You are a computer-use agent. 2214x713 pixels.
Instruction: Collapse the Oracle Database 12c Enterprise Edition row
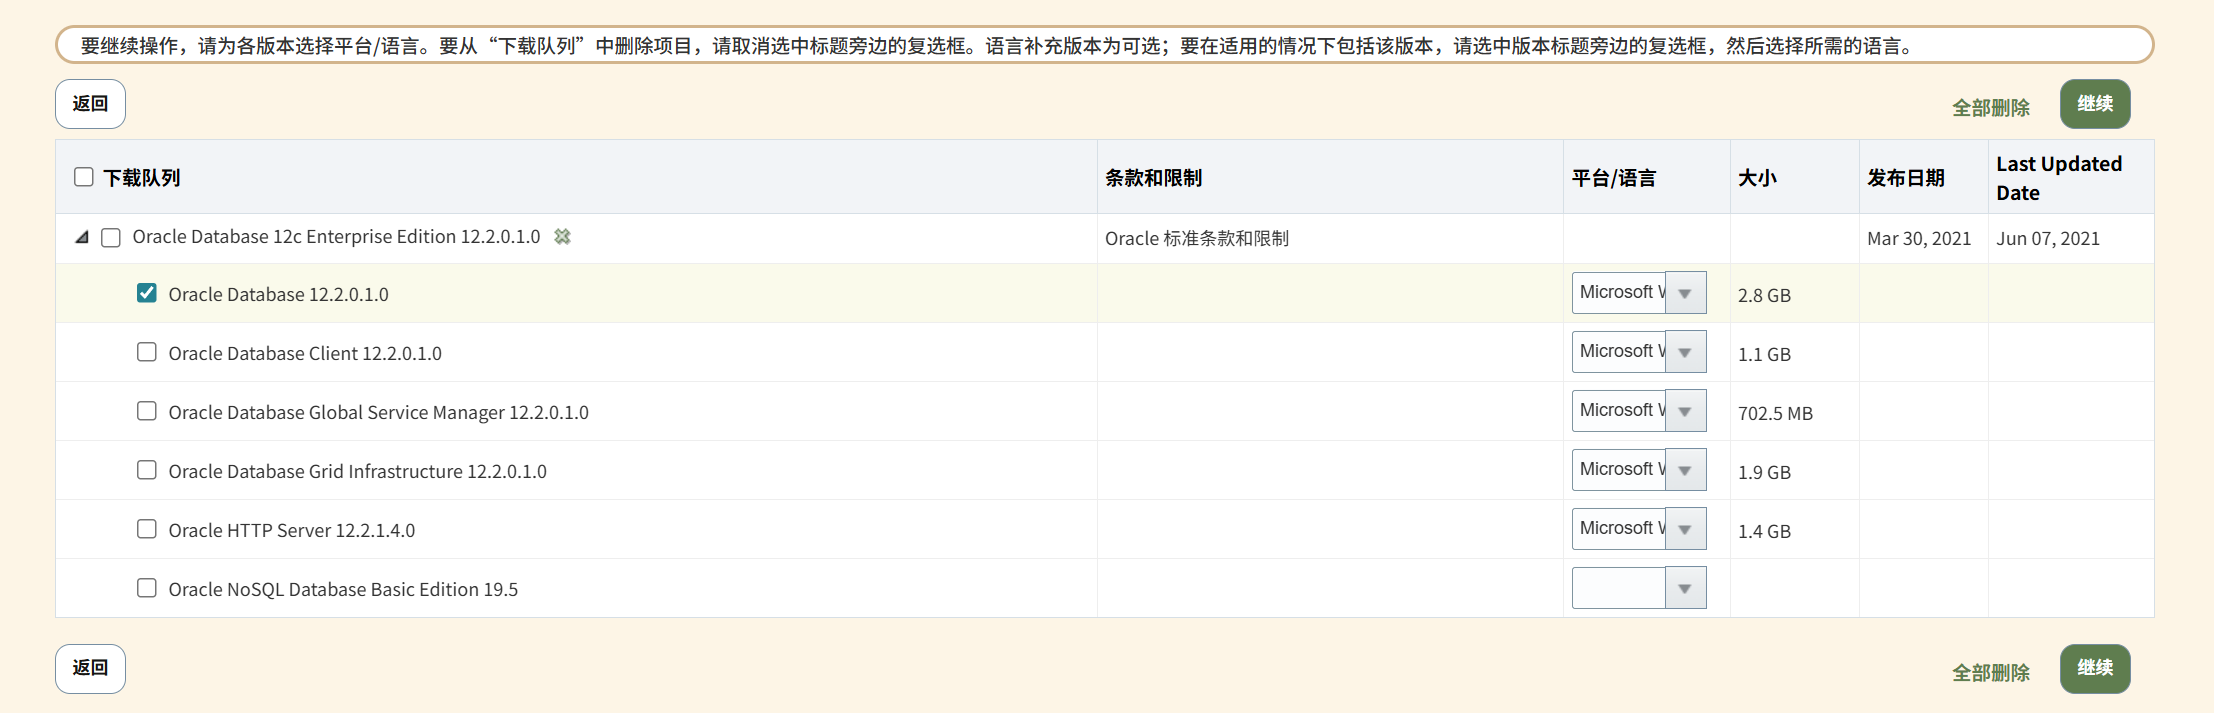pyautogui.click(x=82, y=237)
